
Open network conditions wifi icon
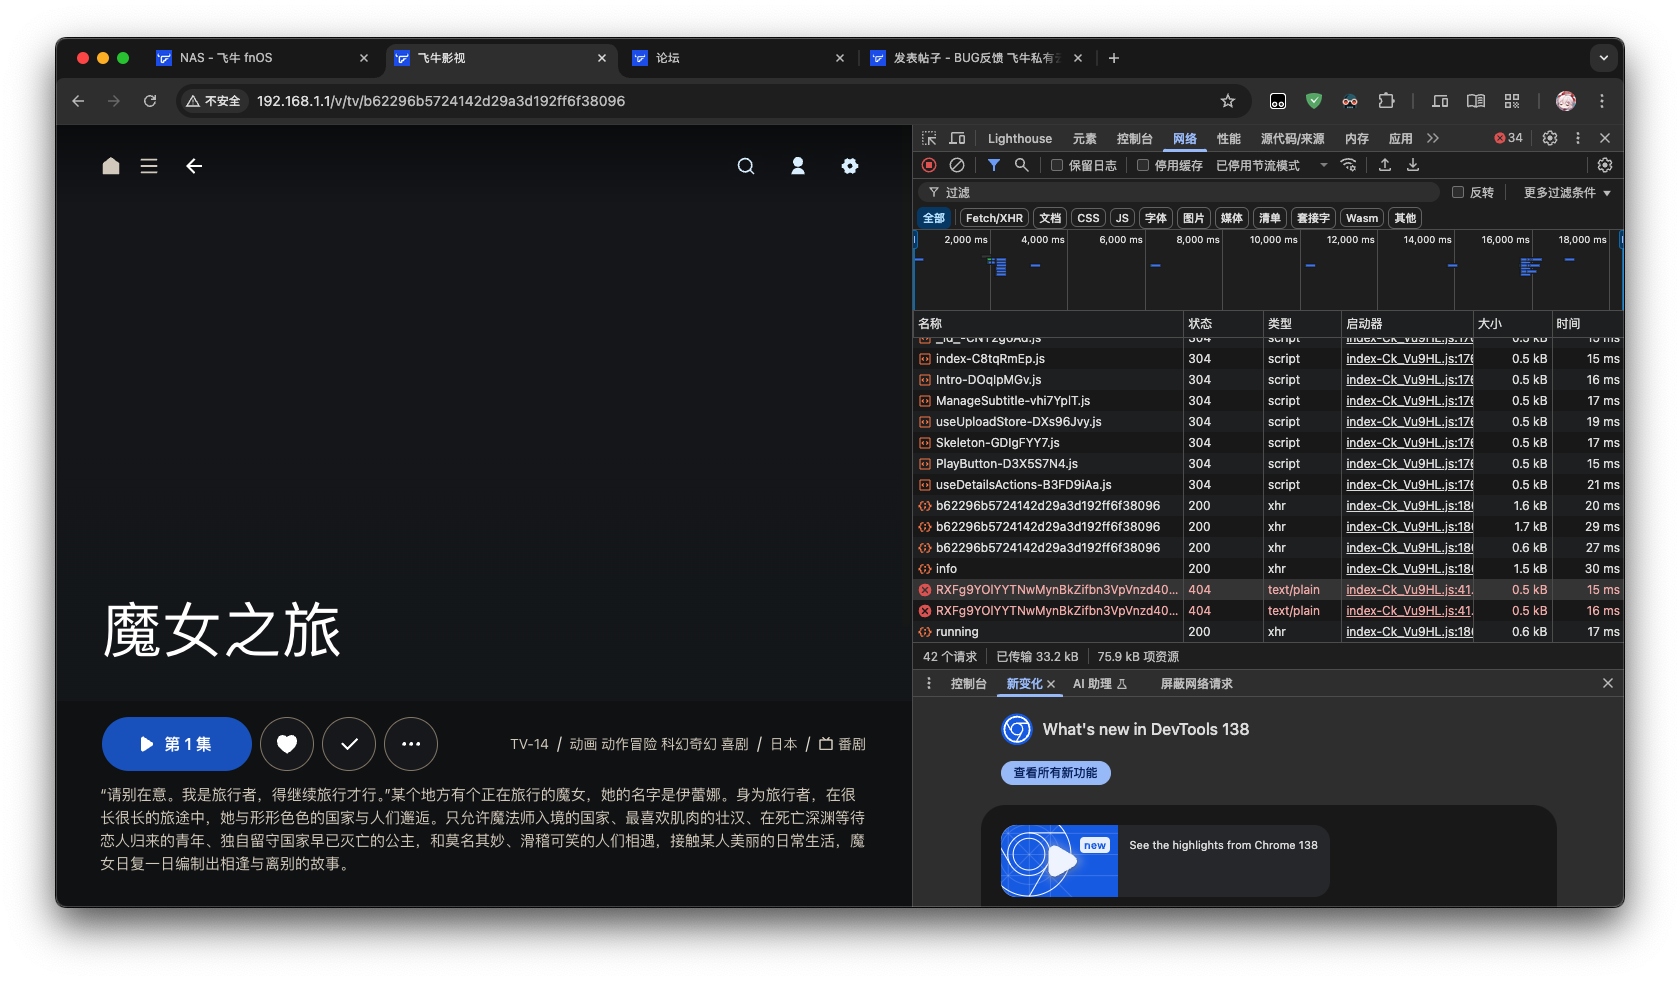coord(1349,165)
